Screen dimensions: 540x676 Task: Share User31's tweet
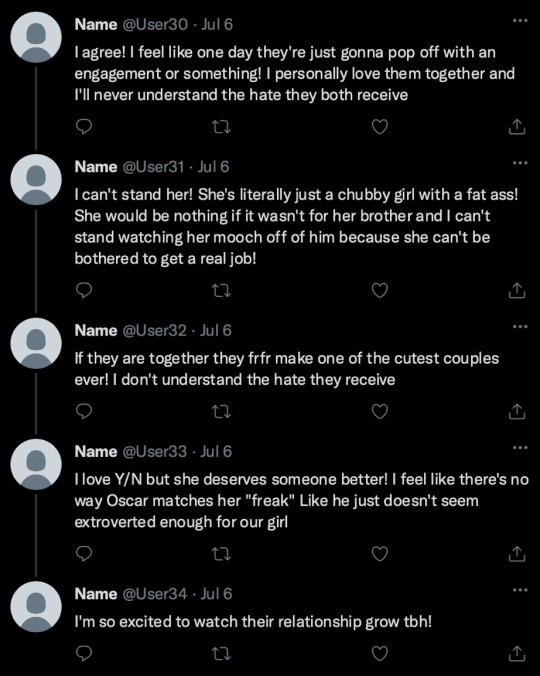(x=517, y=291)
